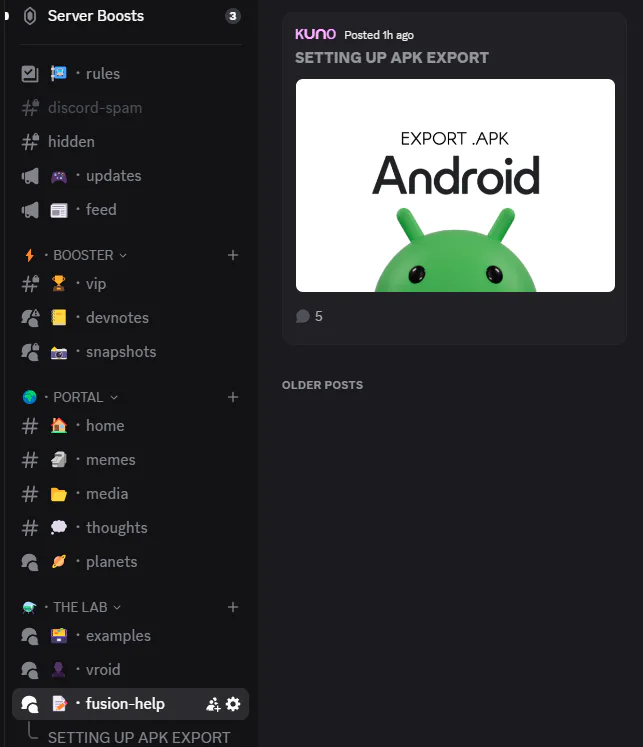This screenshot has height=747, width=643.
Task: Click the rules checklist icon
Action: coord(30,74)
